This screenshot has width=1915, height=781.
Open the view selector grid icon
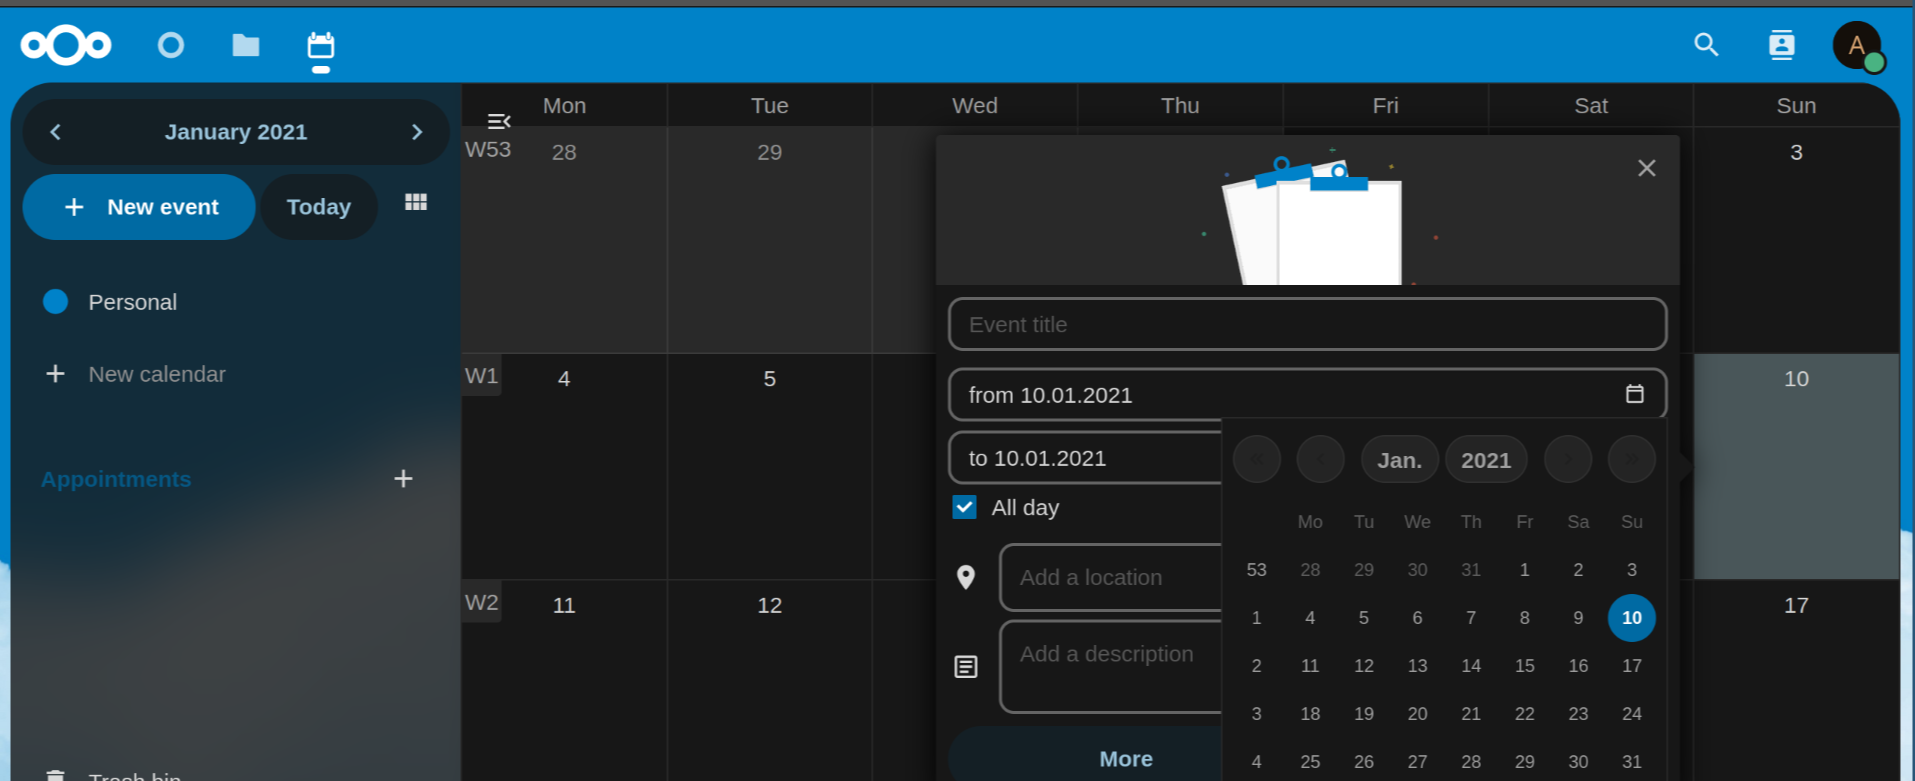pos(416,202)
